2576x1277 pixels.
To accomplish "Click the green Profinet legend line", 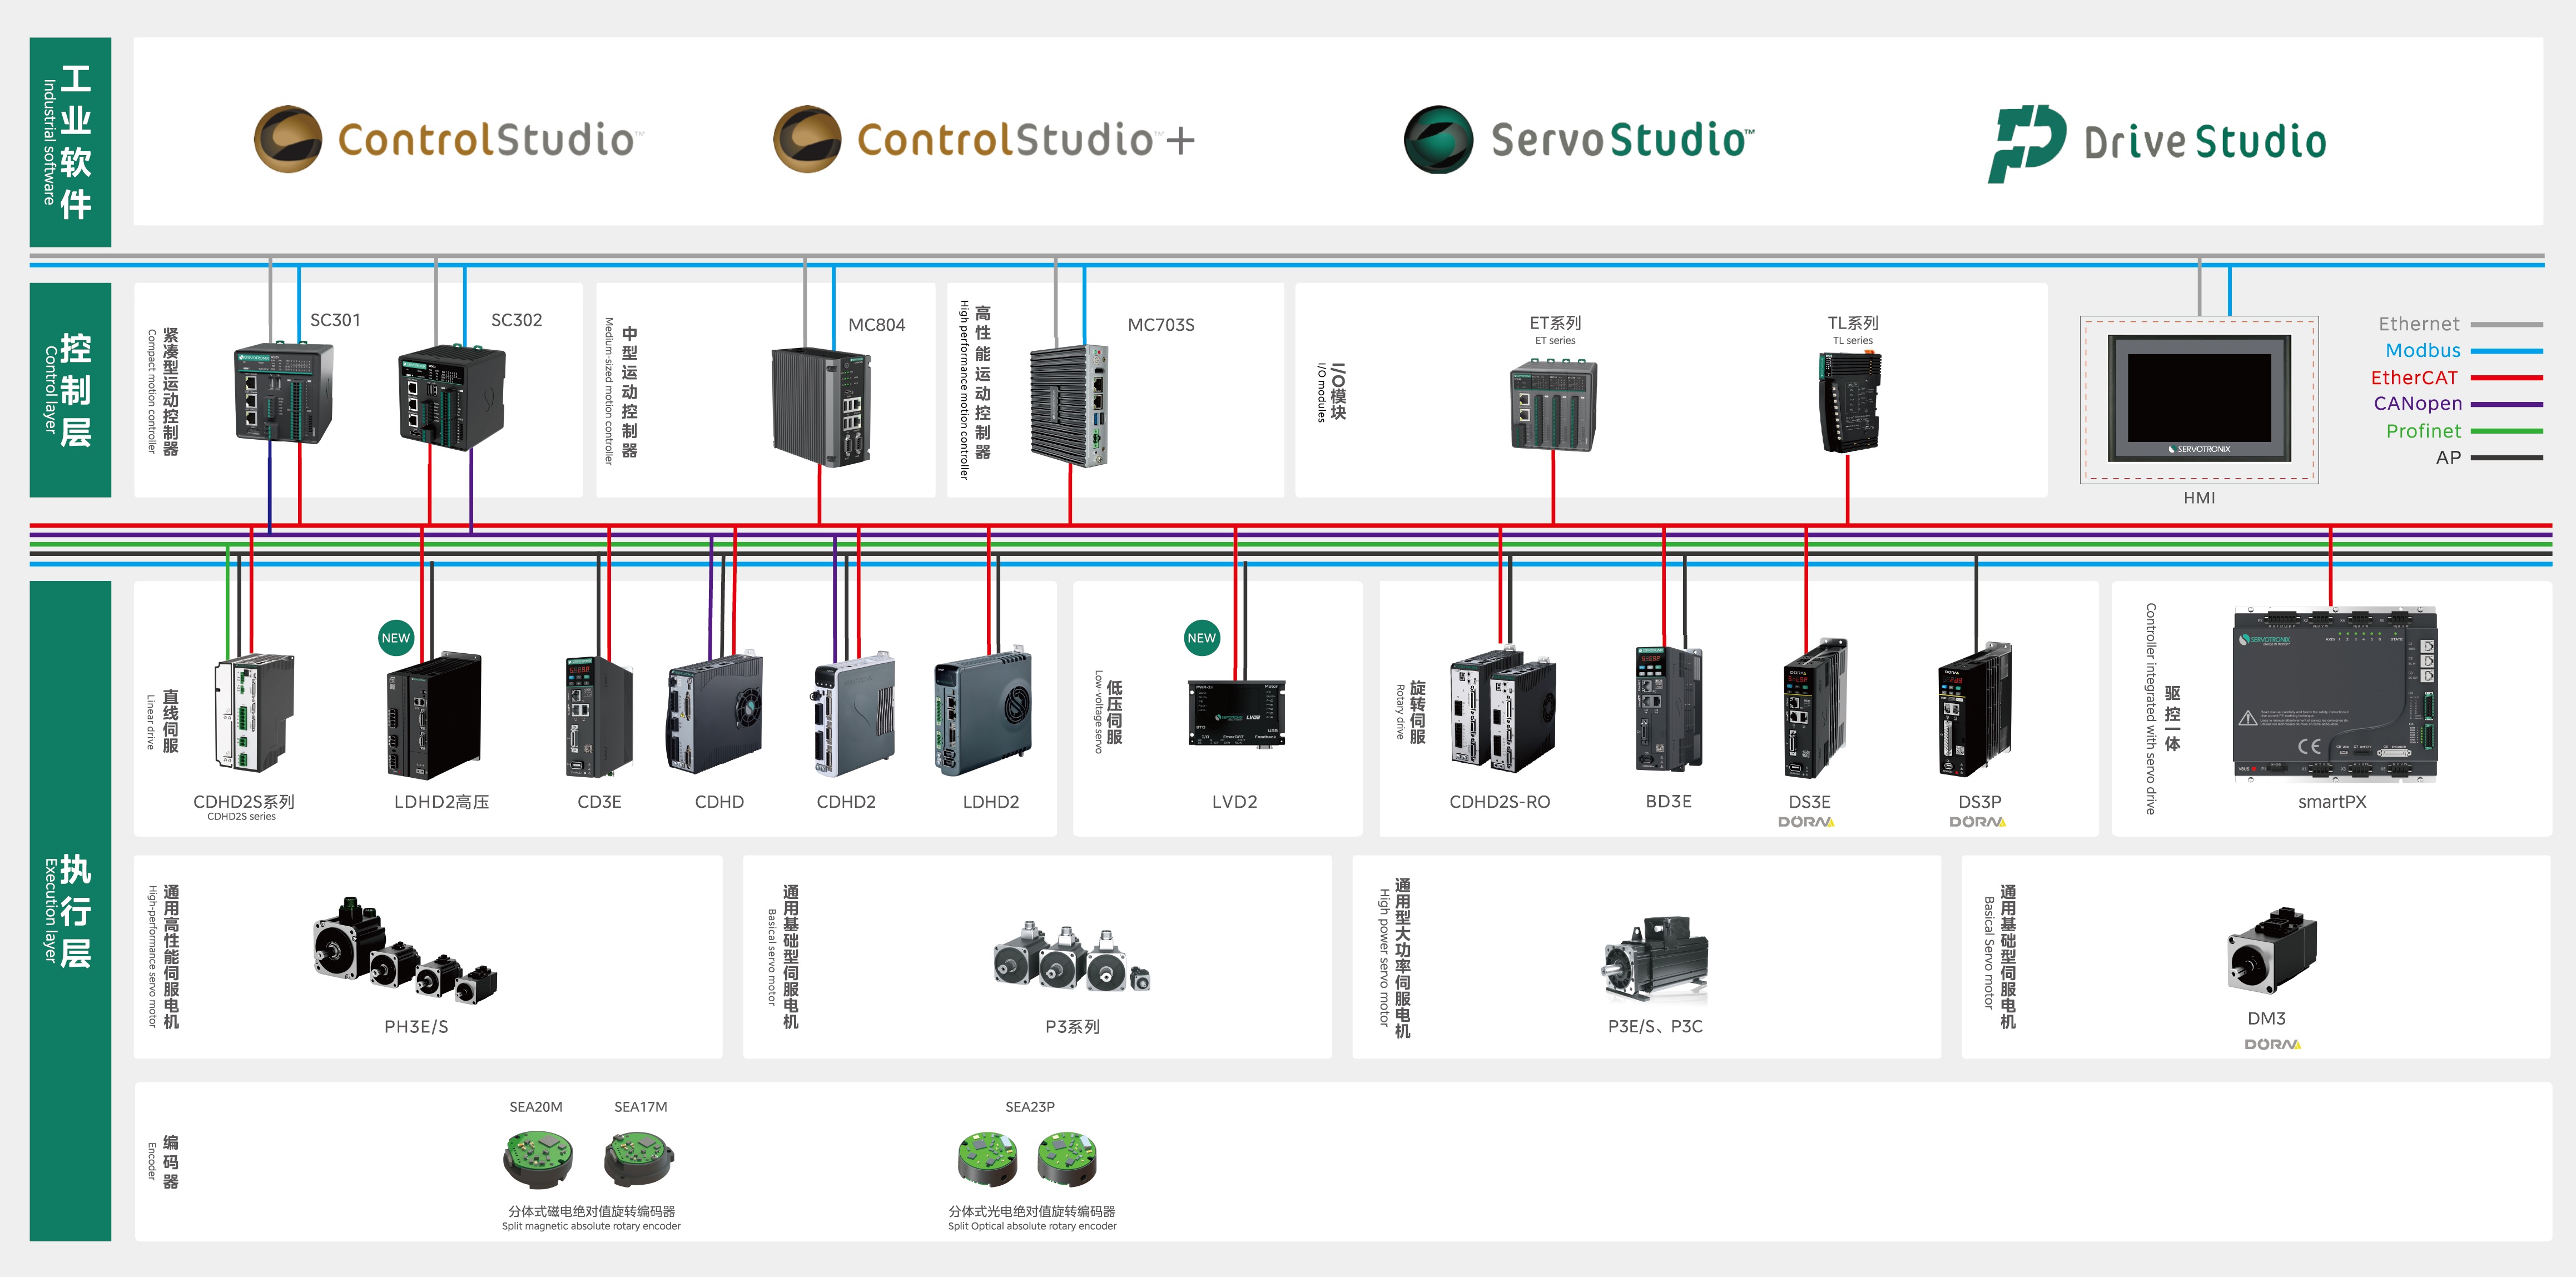I will [x=2506, y=431].
